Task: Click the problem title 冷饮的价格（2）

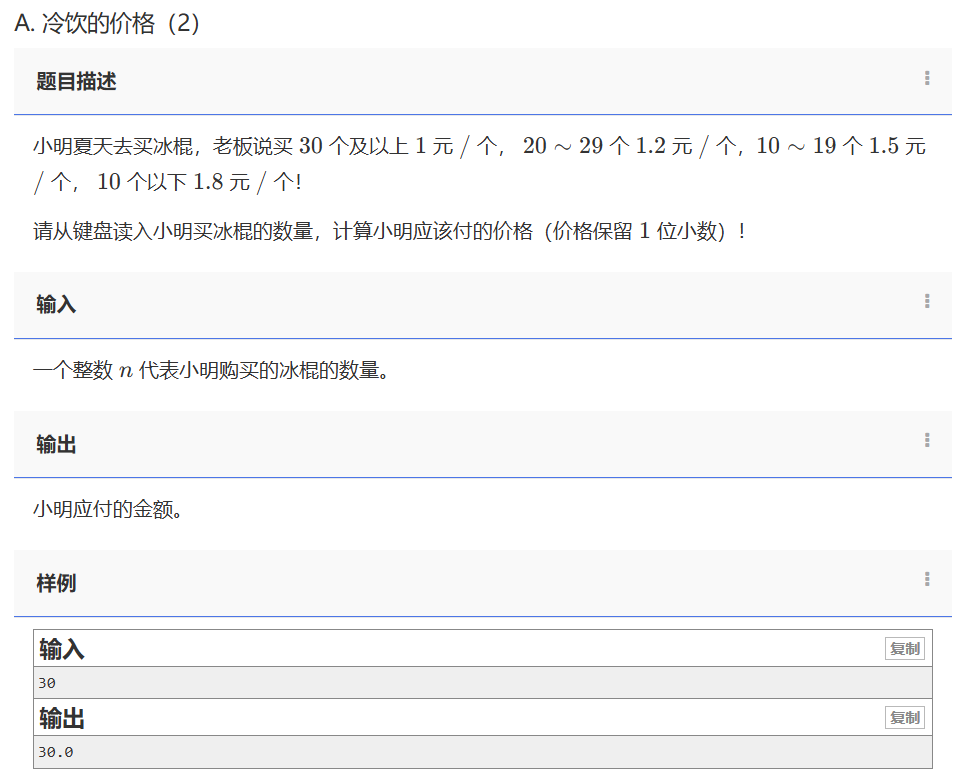Action: (x=108, y=23)
